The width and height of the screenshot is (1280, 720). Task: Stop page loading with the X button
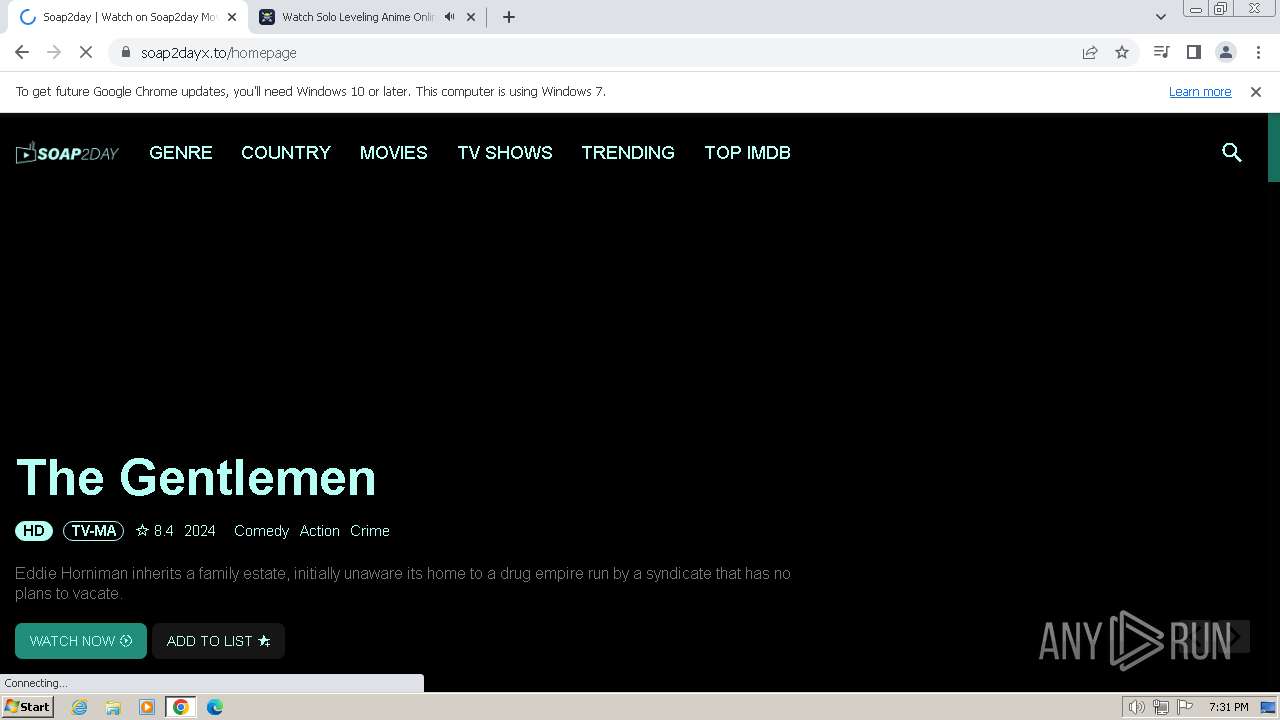point(86,52)
